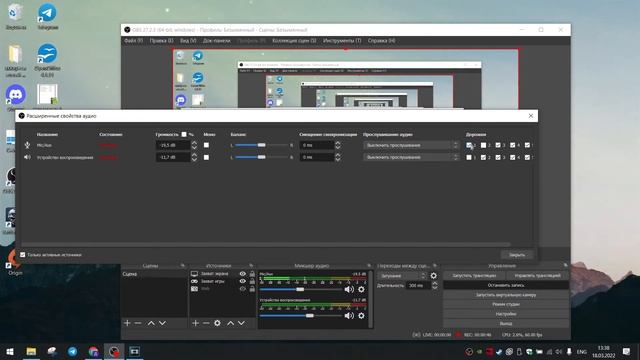
Task: Open the Mic/Aux gear menu in the mixer
Action: tap(361, 289)
